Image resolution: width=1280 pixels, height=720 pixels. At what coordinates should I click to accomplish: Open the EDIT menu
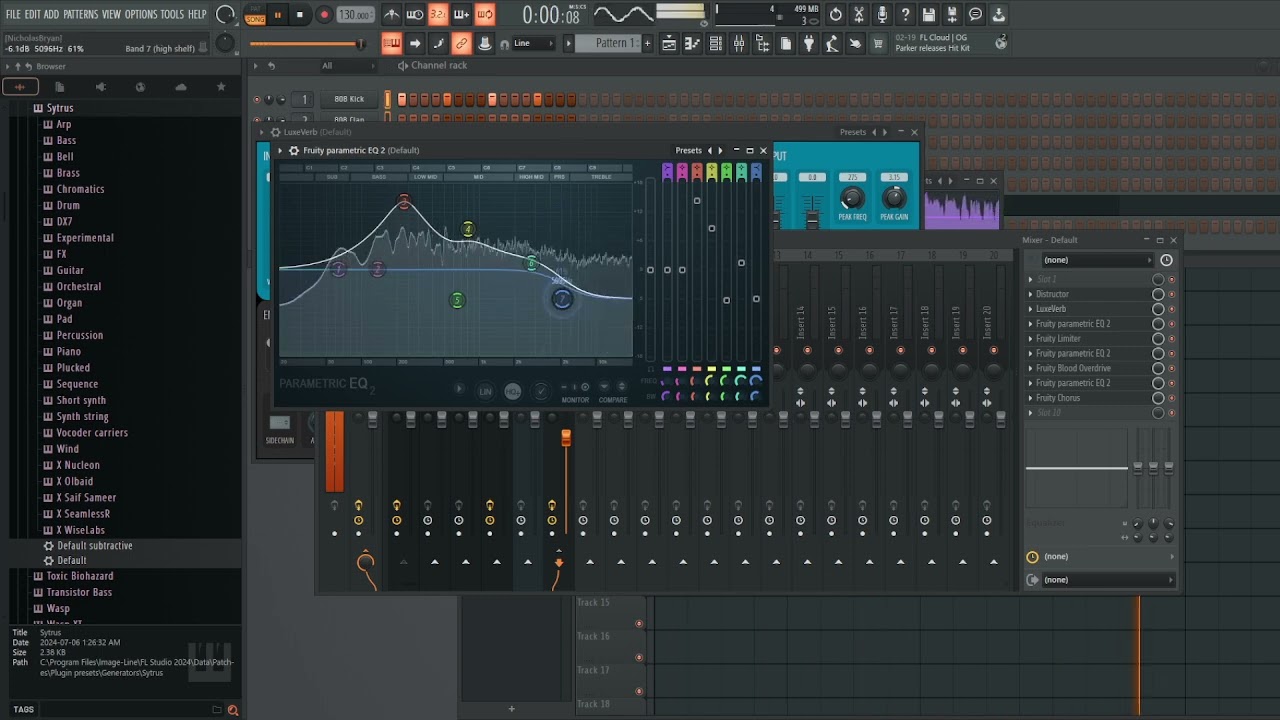33,14
